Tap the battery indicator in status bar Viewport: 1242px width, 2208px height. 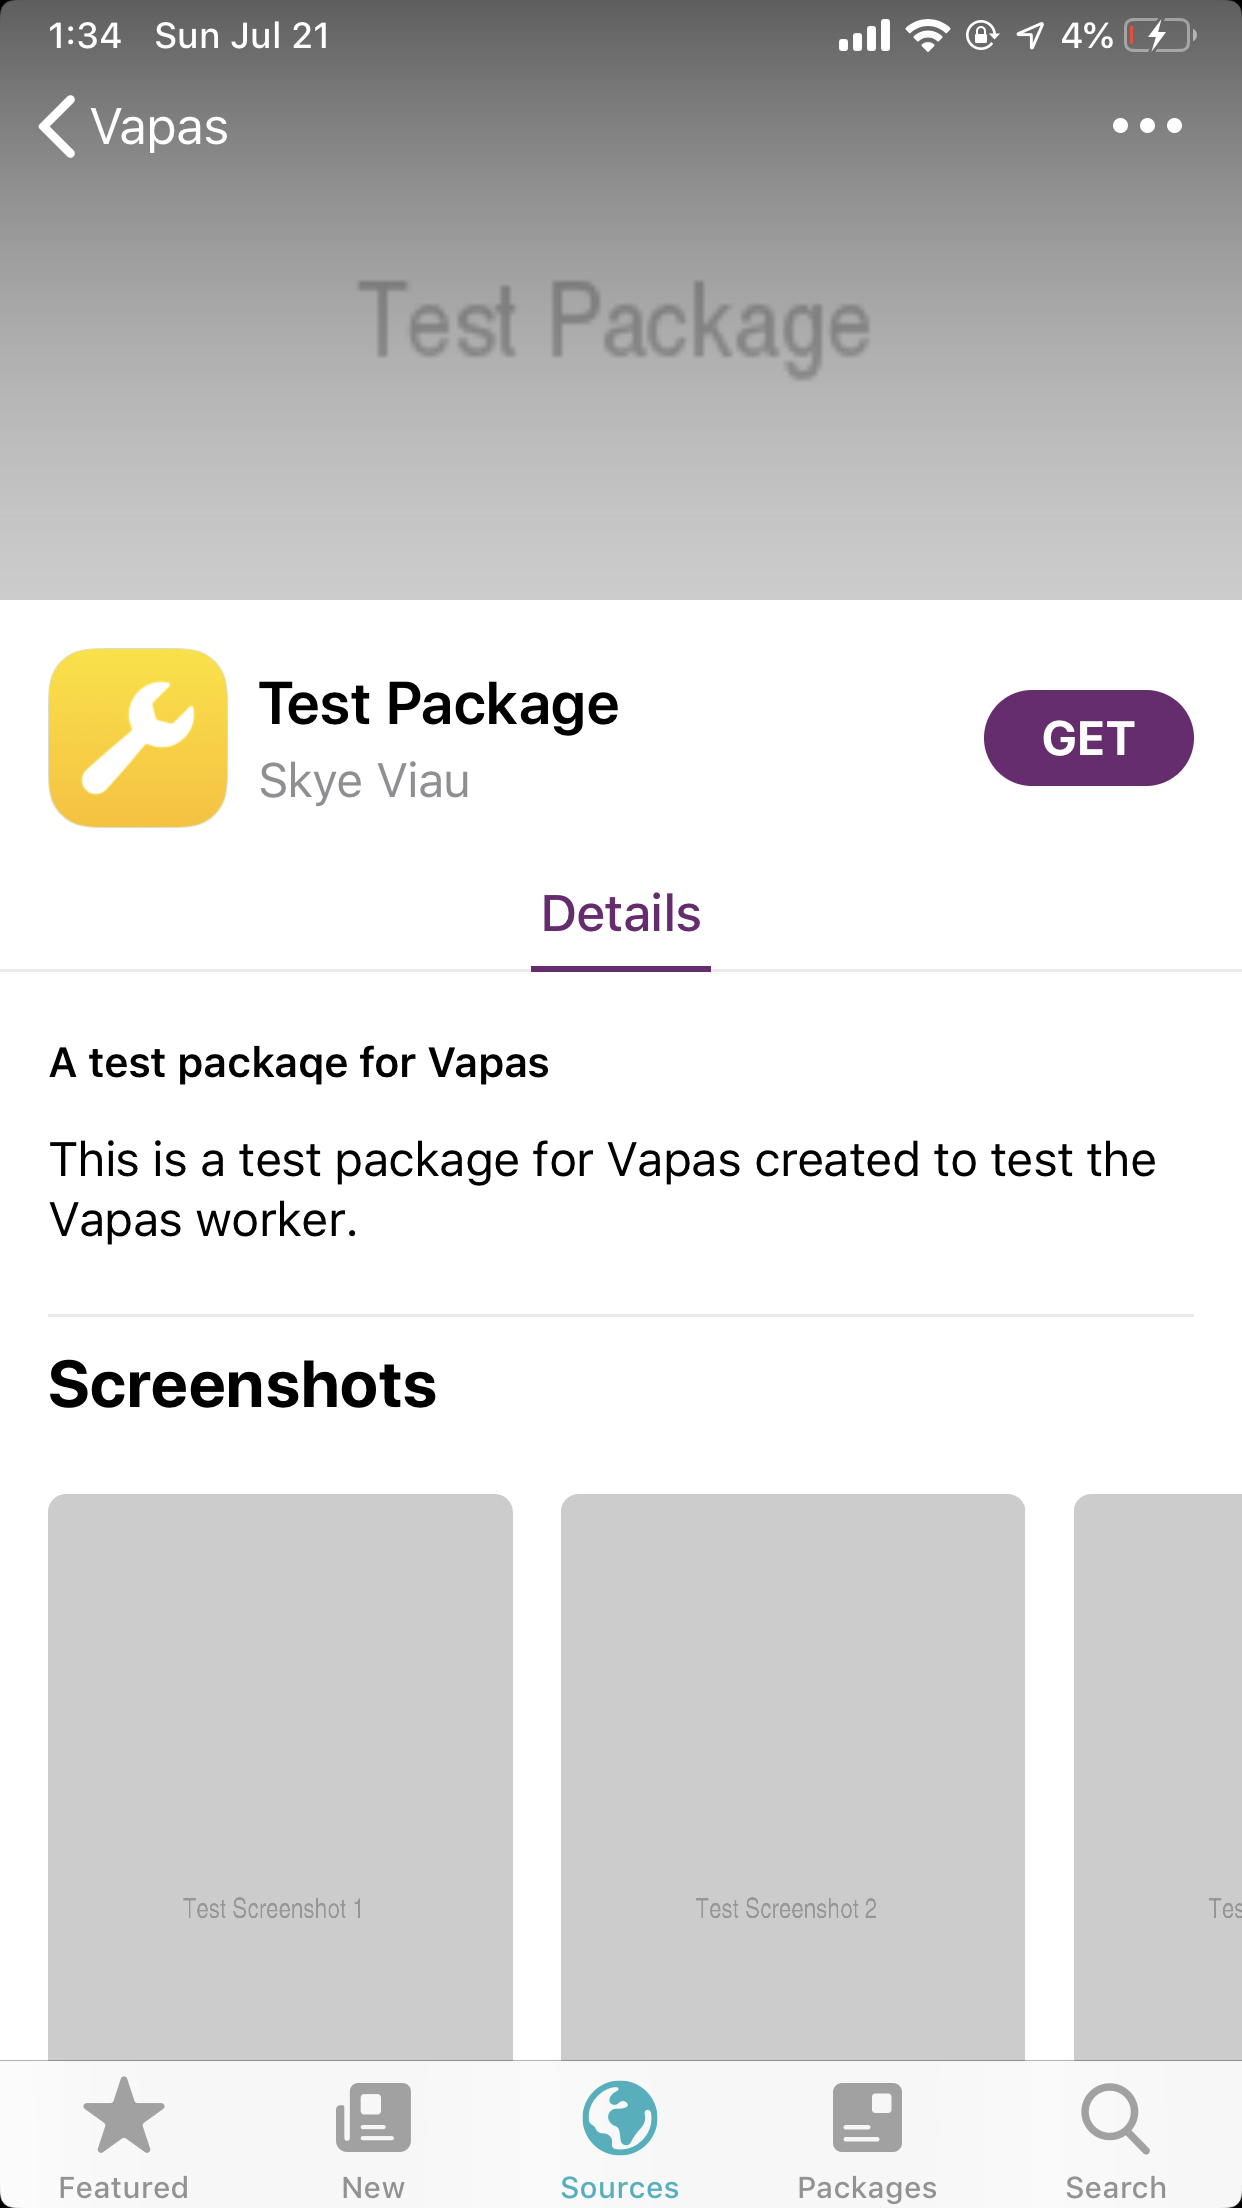click(x=1160, y=36)
